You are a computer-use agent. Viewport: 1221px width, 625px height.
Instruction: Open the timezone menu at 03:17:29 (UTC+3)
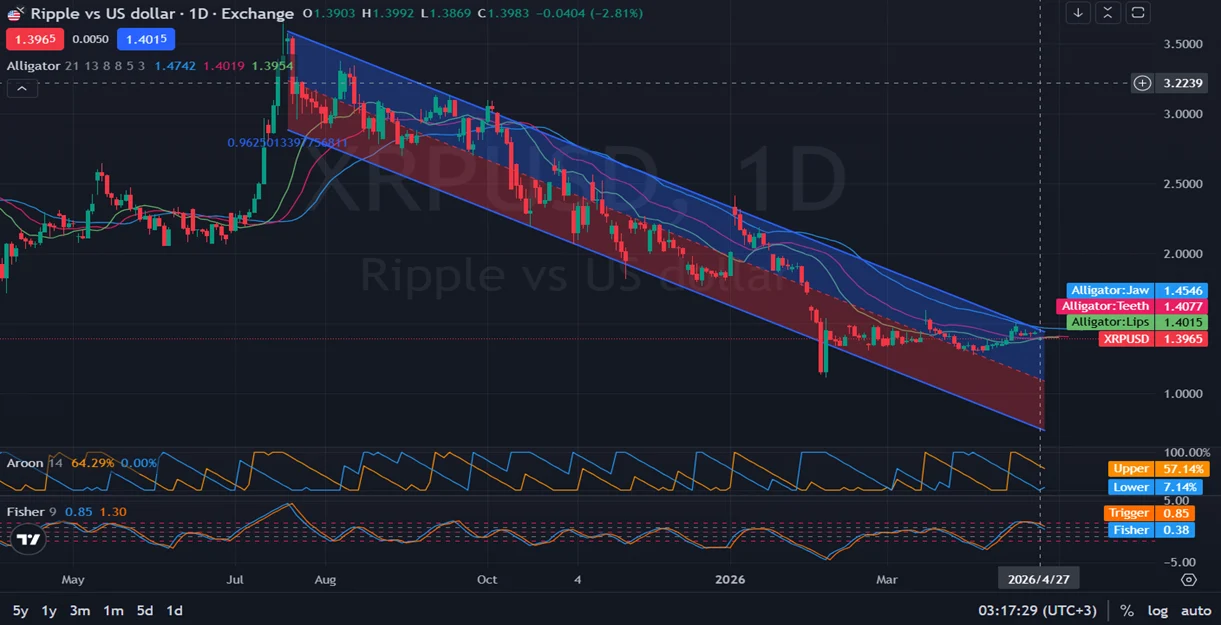pyautogui.click(x=1040, y=610)
